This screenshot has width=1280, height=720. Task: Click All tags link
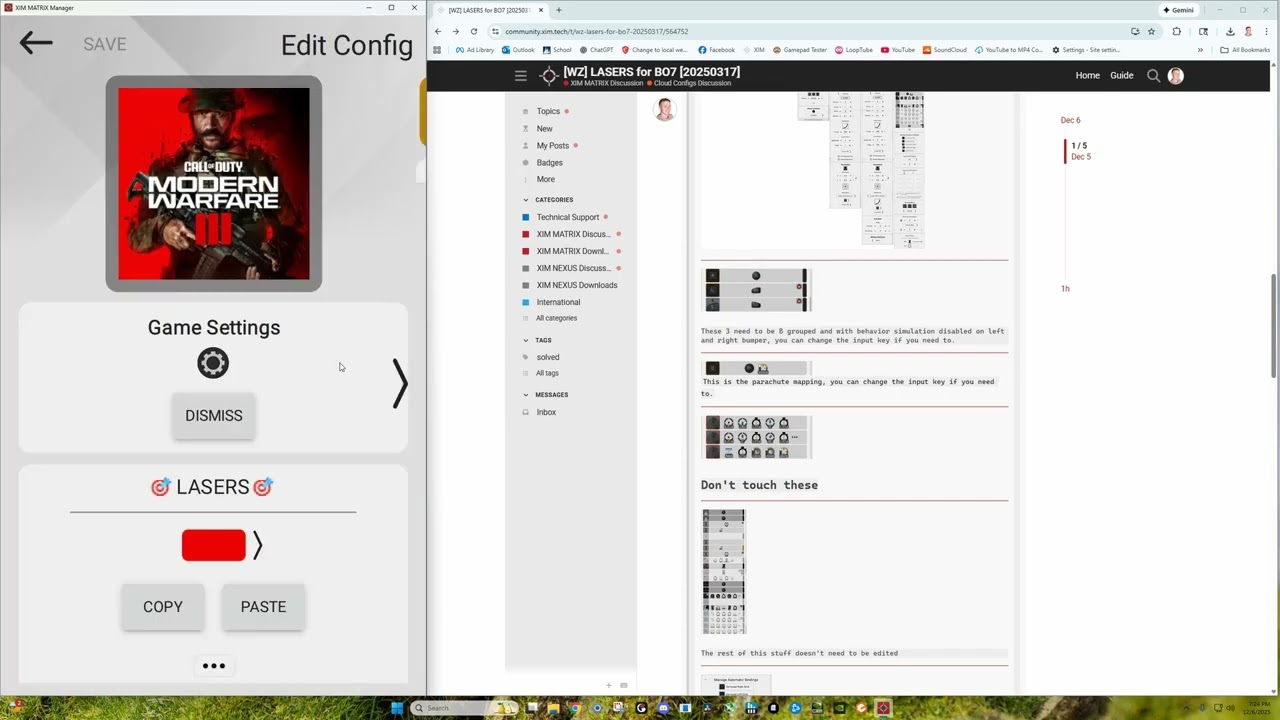coord(547,373)
